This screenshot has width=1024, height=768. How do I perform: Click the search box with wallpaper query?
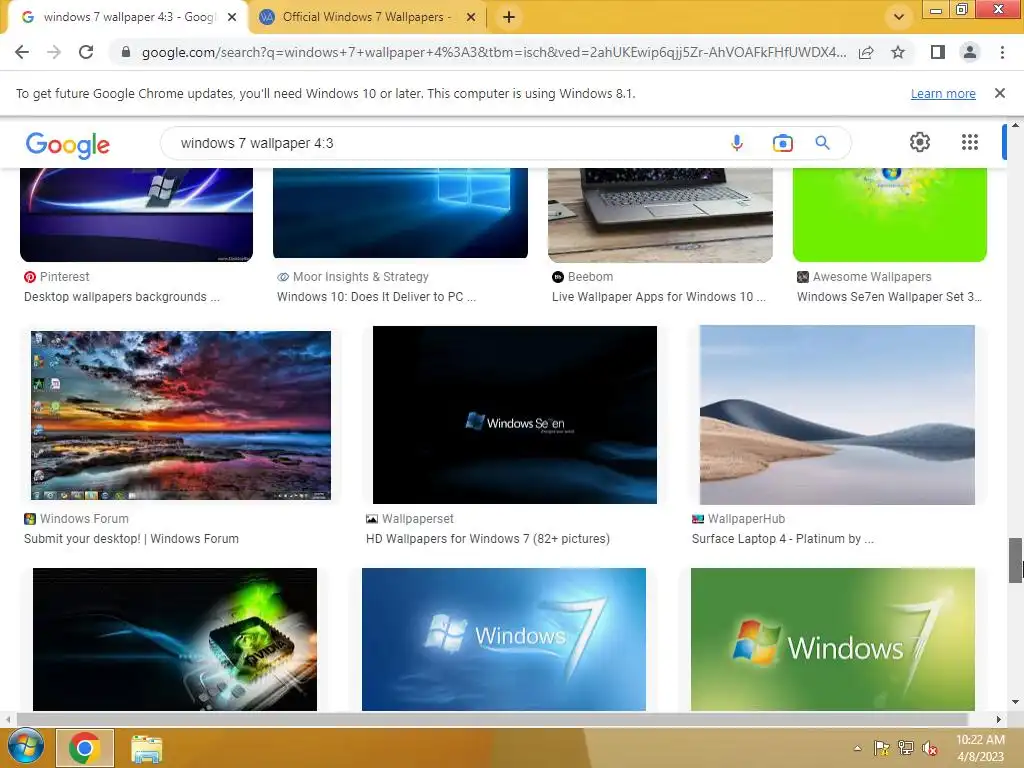pyautogui.click(x=444, y=143)
